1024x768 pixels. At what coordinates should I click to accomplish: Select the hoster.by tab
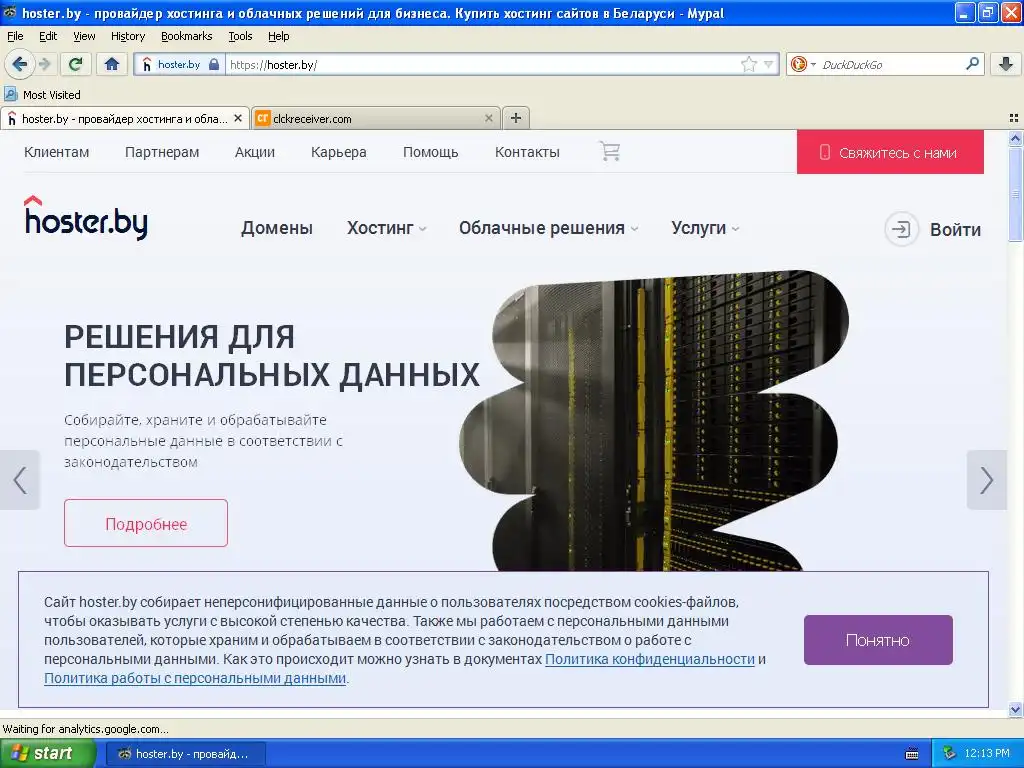coord(124,118)
